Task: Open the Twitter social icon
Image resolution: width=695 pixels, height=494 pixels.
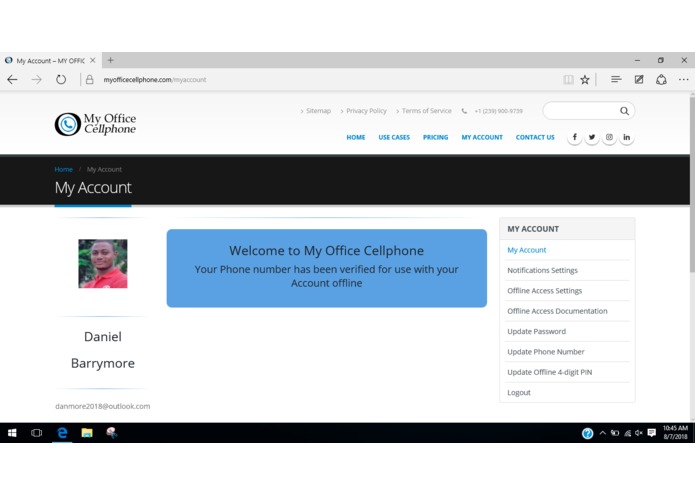Action: [592, 137]
